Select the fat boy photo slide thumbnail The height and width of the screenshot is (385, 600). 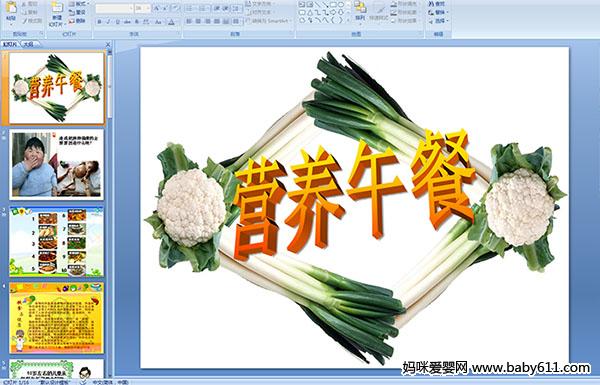[x=56, y=164]
